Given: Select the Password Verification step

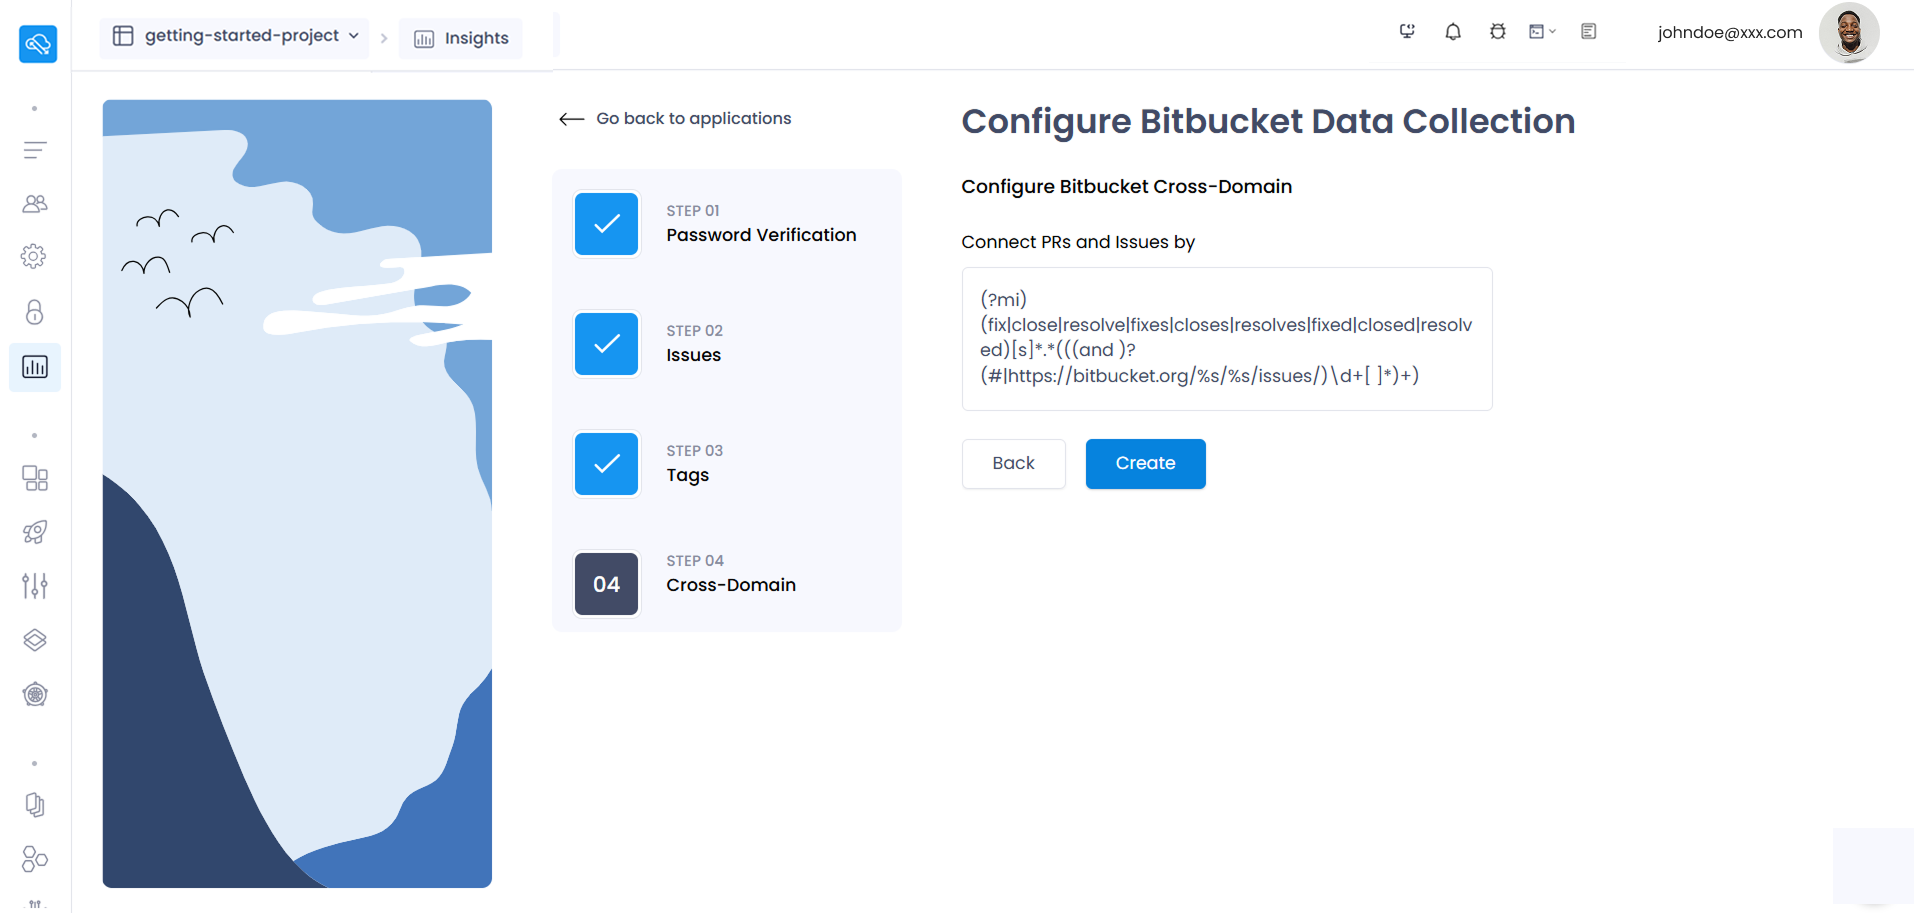Looking at the screenshot, I should tap(761, 235).
